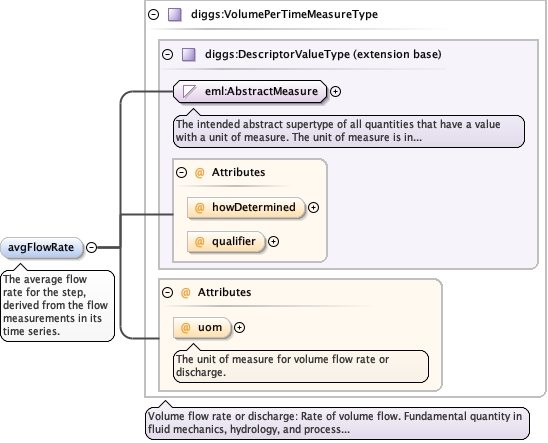Collapse the diggs:VolumePerTimeMeasureType box

click(x=153, y=14)
